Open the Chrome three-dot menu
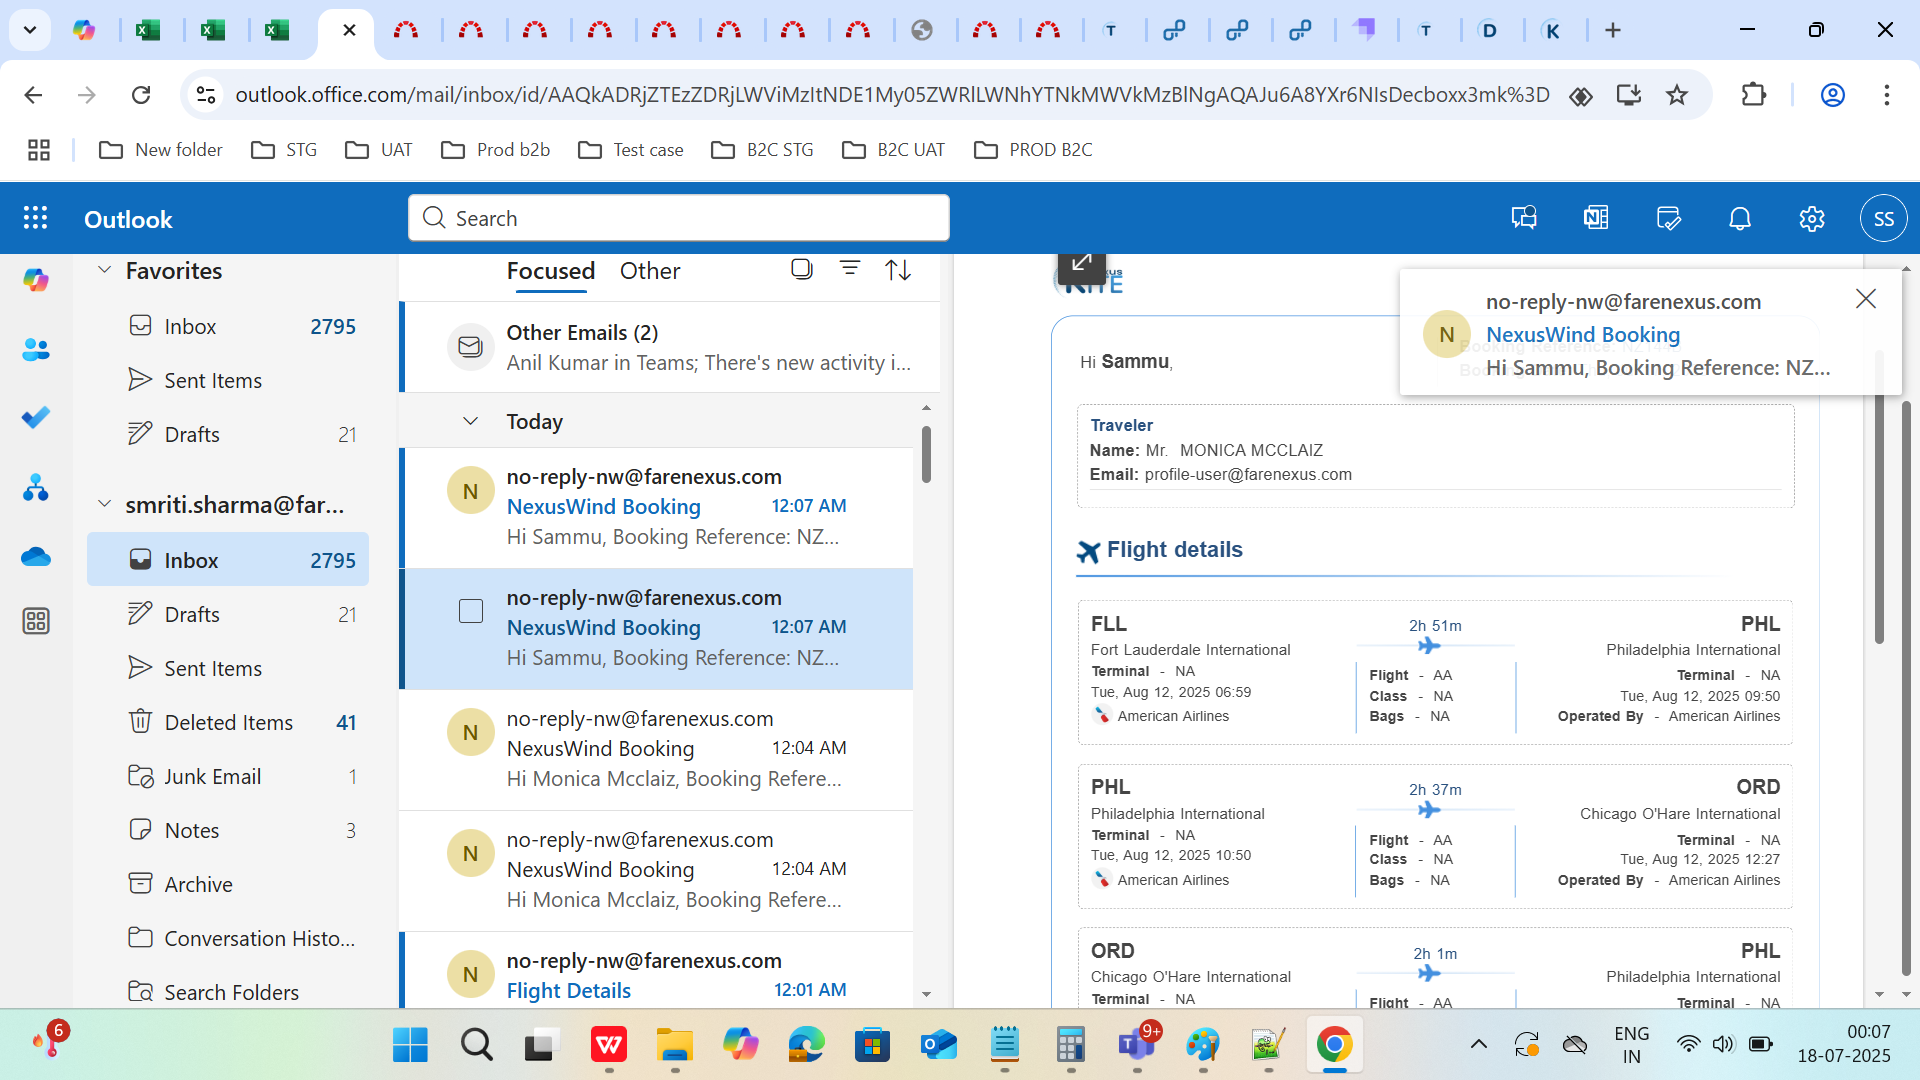Viewport: 1920px width, 1080px height. 1887,95
